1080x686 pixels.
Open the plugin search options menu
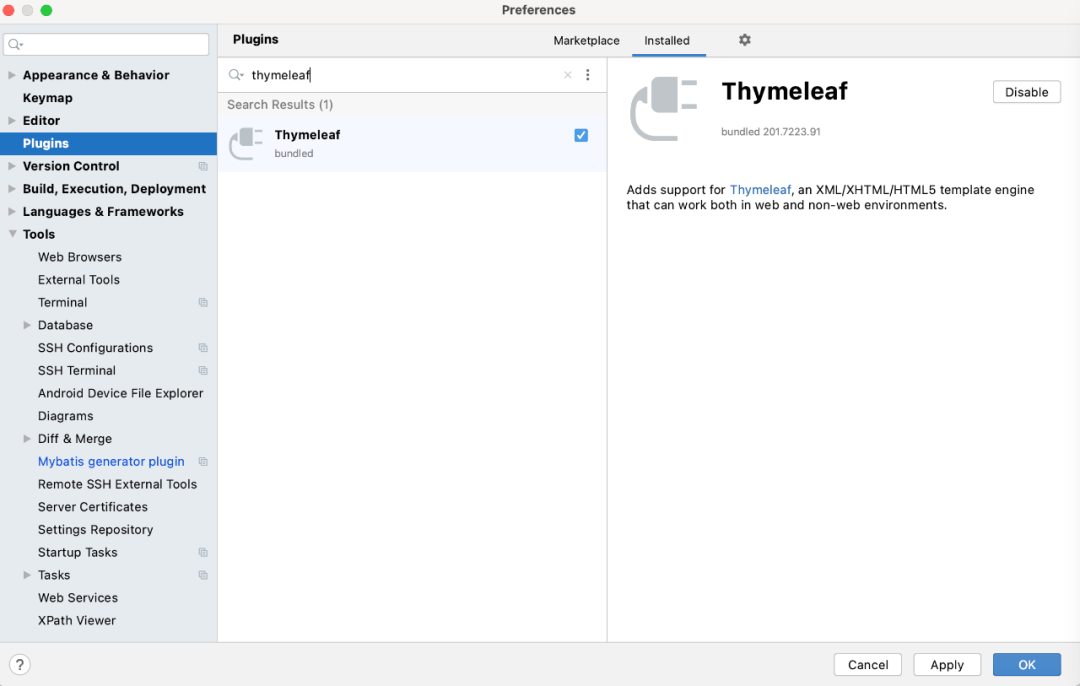click(588, 75)
